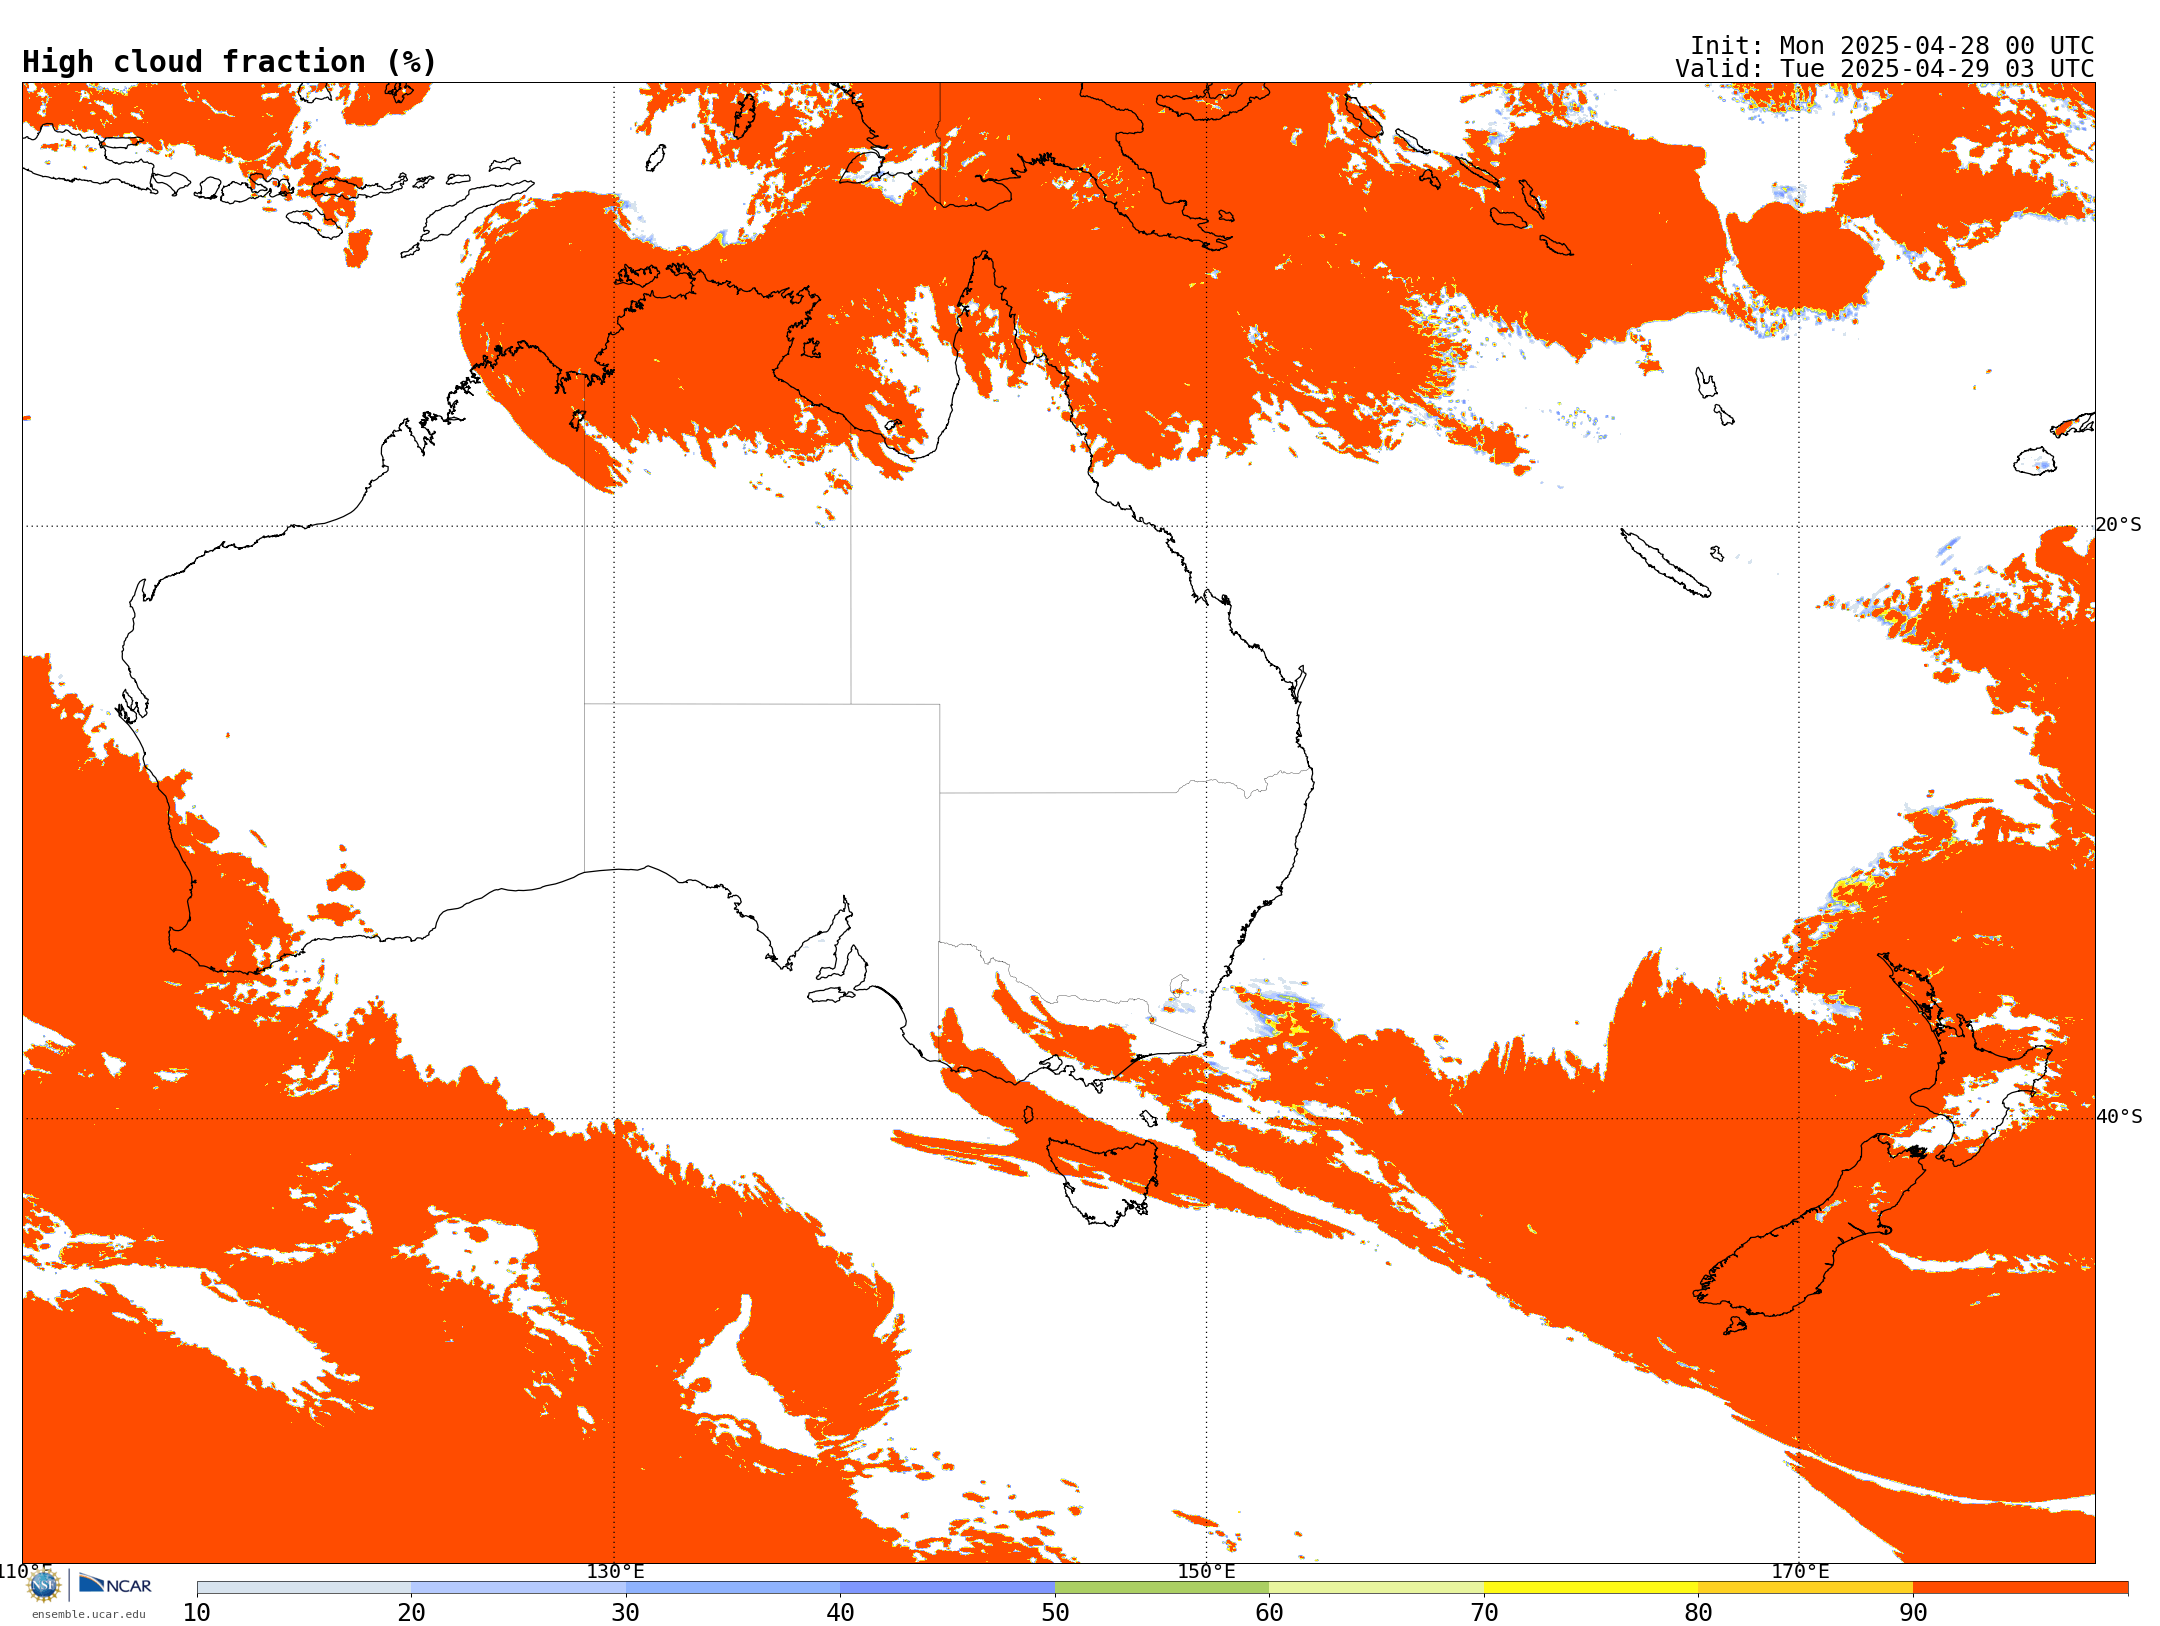This screenshot has width=2160, height=1626.
Task: Click the 40°S latitude label
Action: (x=2119, y=1117)
